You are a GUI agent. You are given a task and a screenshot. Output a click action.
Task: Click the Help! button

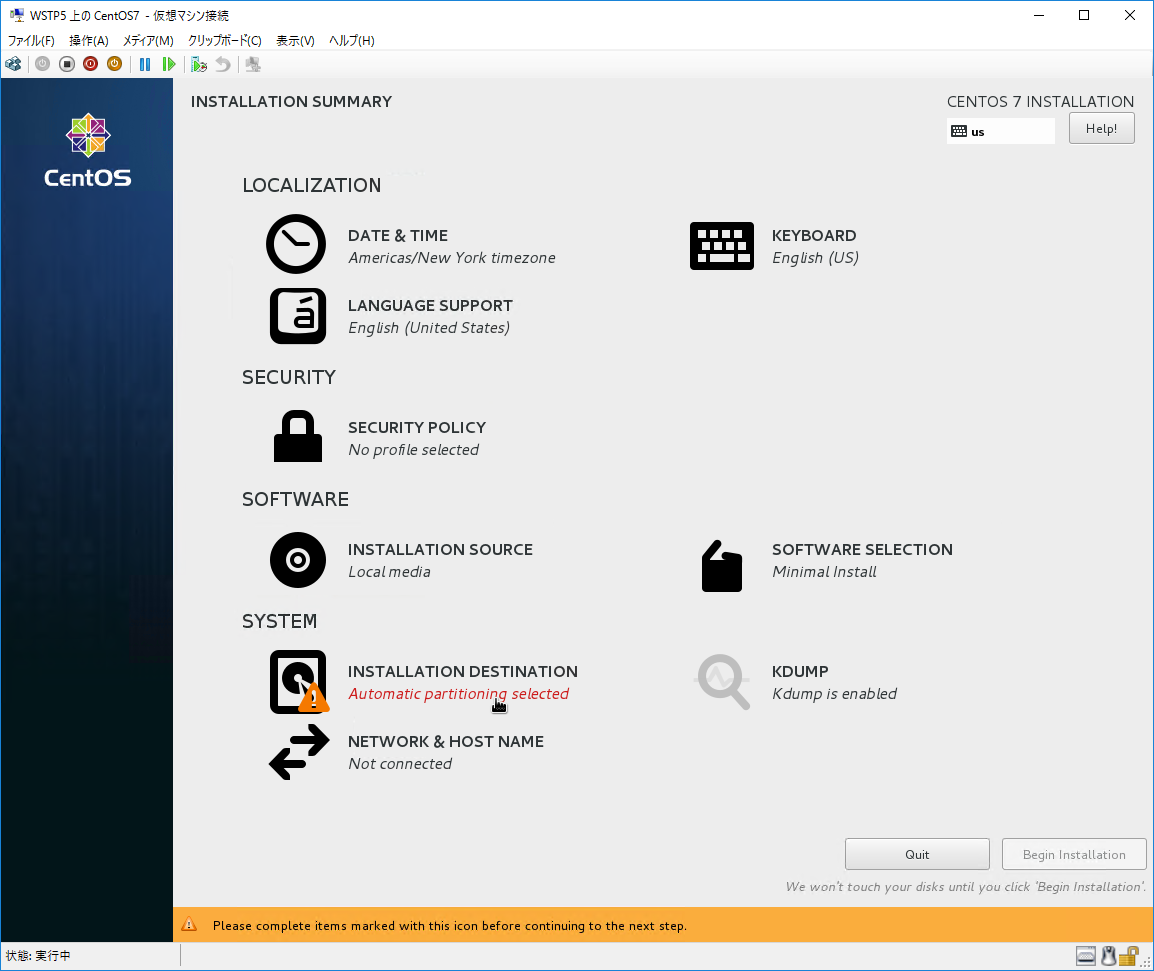click(x=1102, y=128)
